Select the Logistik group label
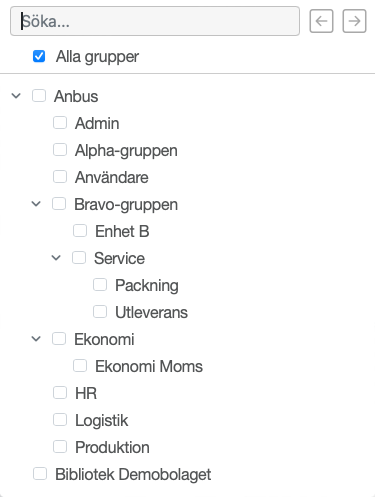 click(101, 420)
